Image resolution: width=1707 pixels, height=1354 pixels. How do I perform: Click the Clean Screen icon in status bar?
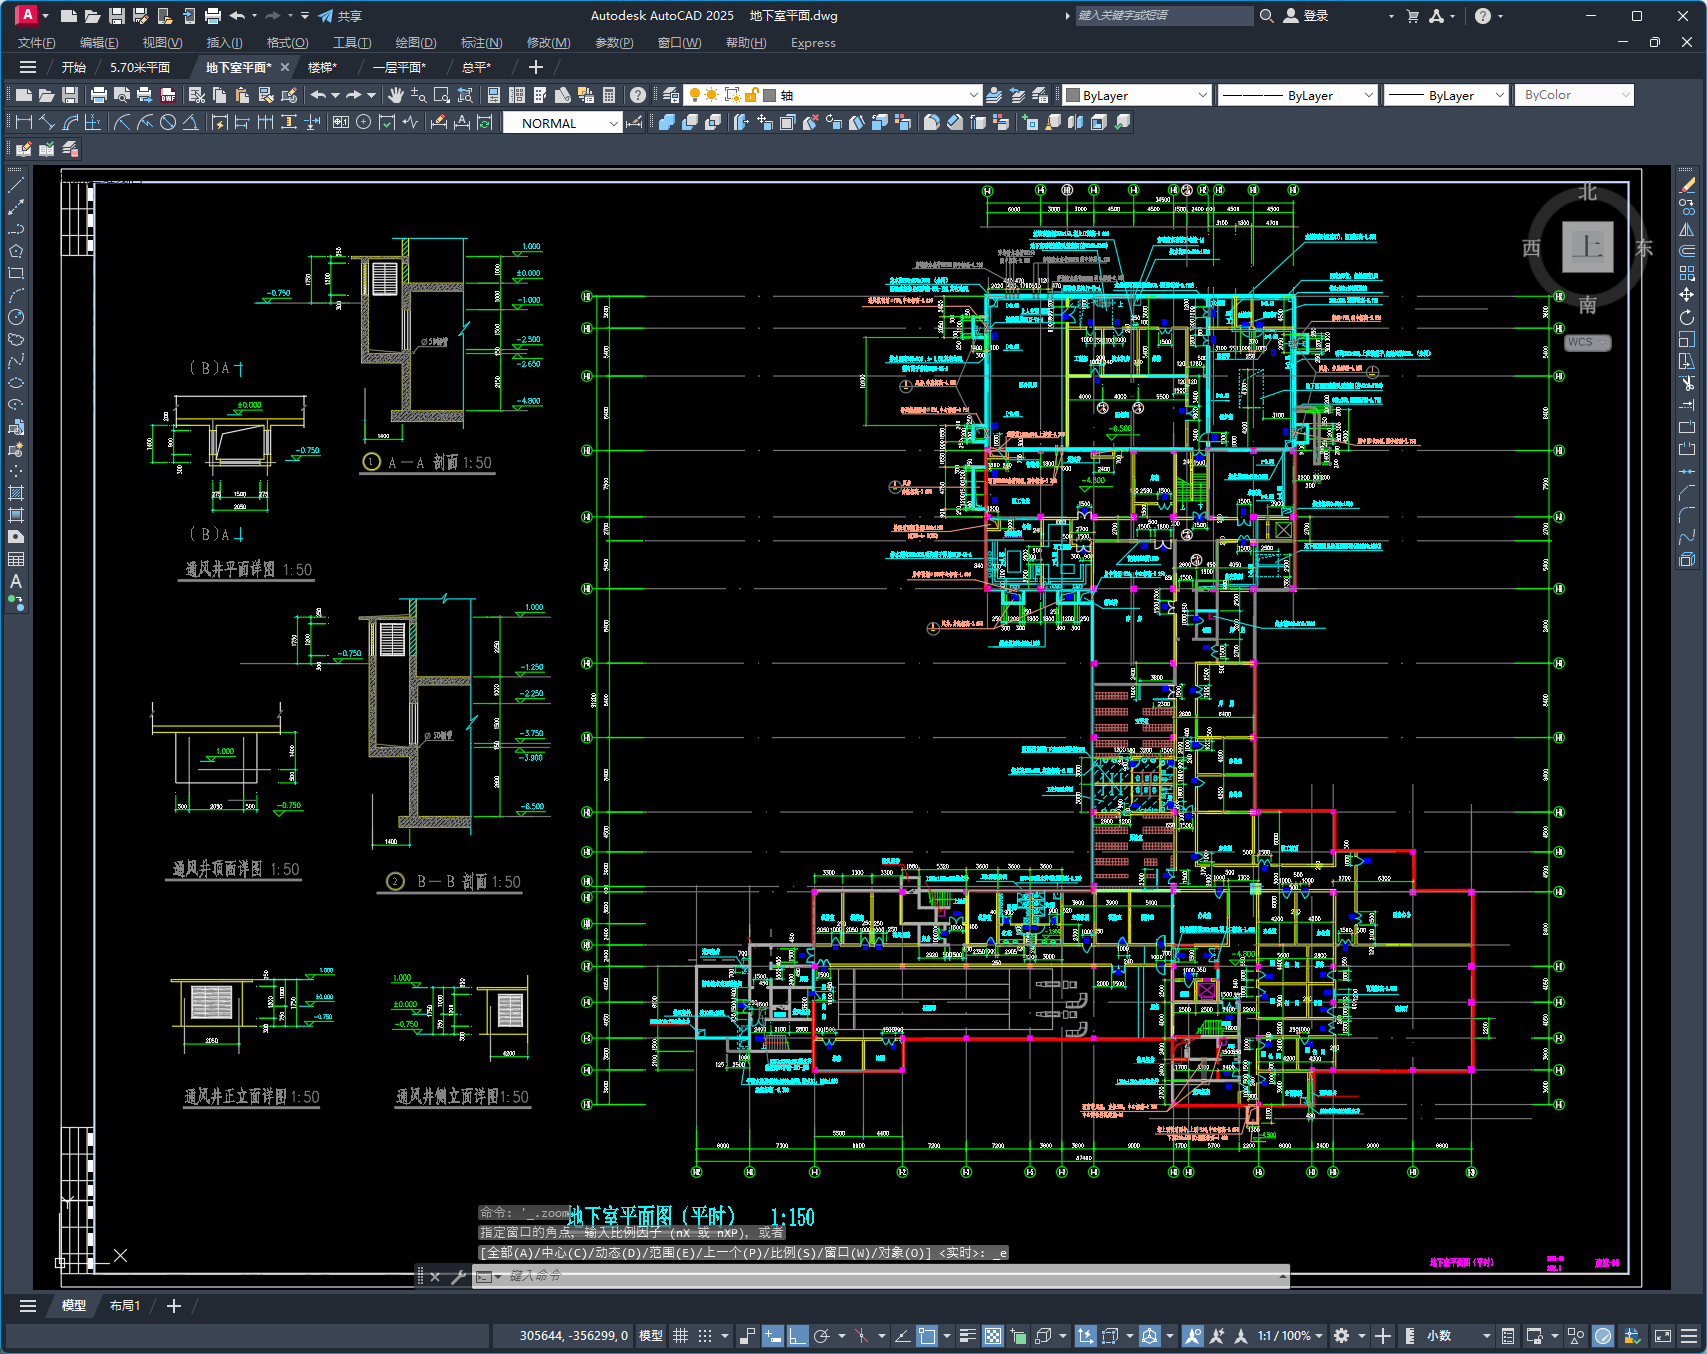[x=1663, y=1336]
